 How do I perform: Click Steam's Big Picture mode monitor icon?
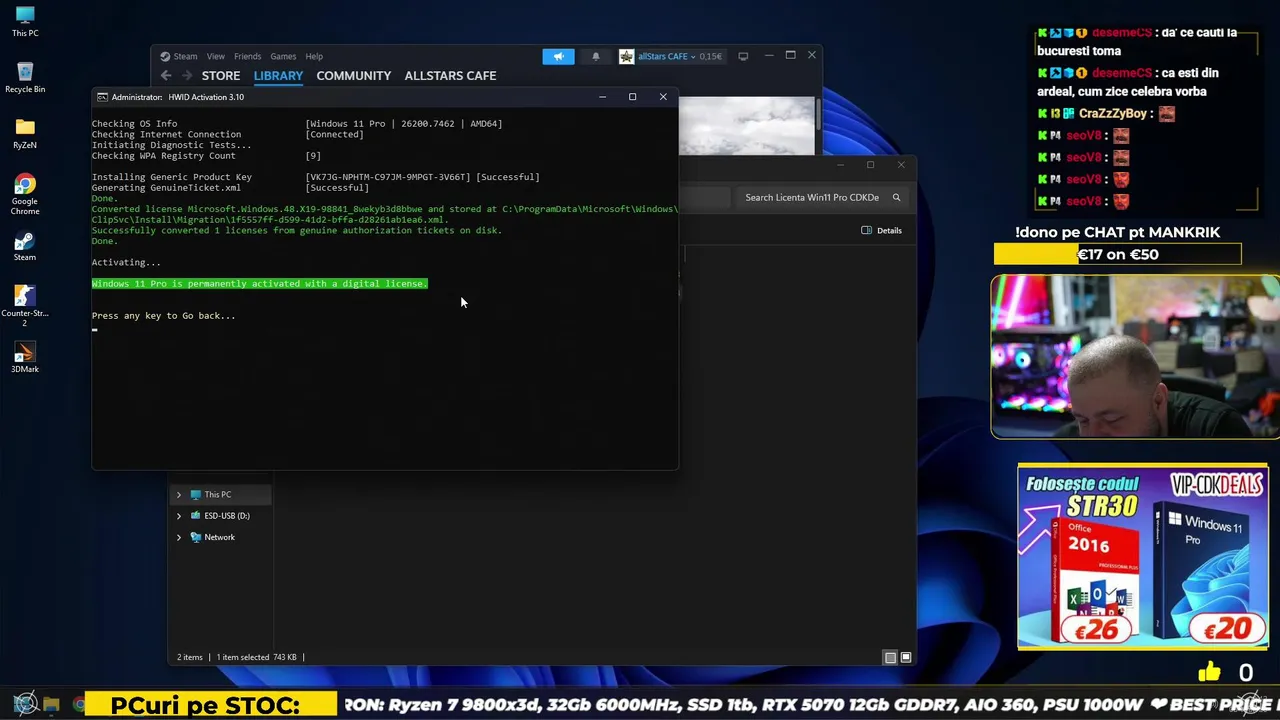coord(743,56)
